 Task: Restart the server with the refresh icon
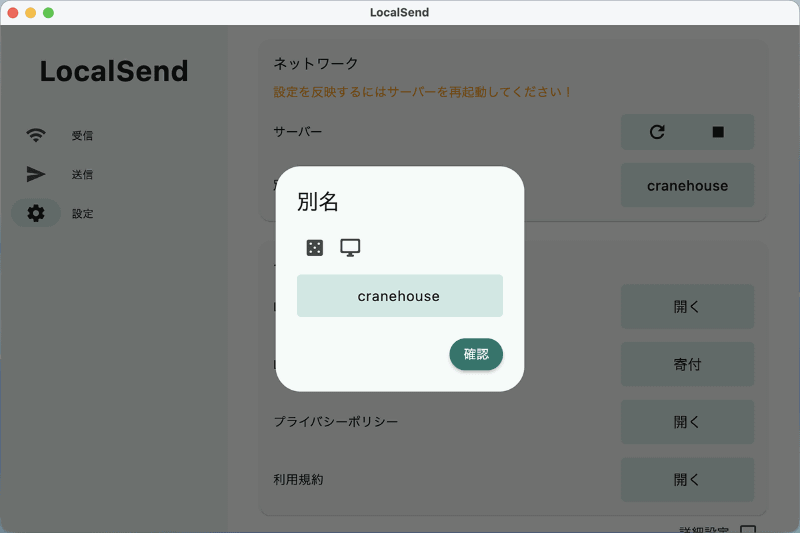[x=657, y=132]
